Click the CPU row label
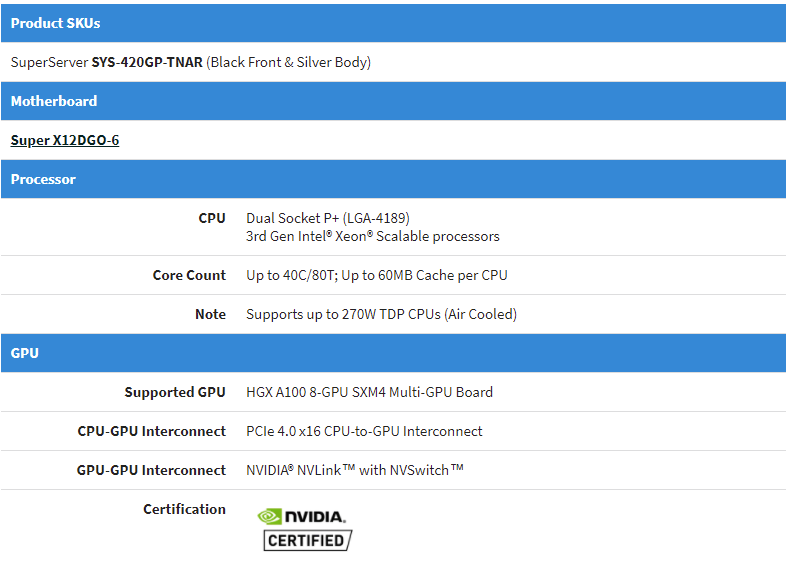This screenshot has width=787, height=568. pos(212,218)
